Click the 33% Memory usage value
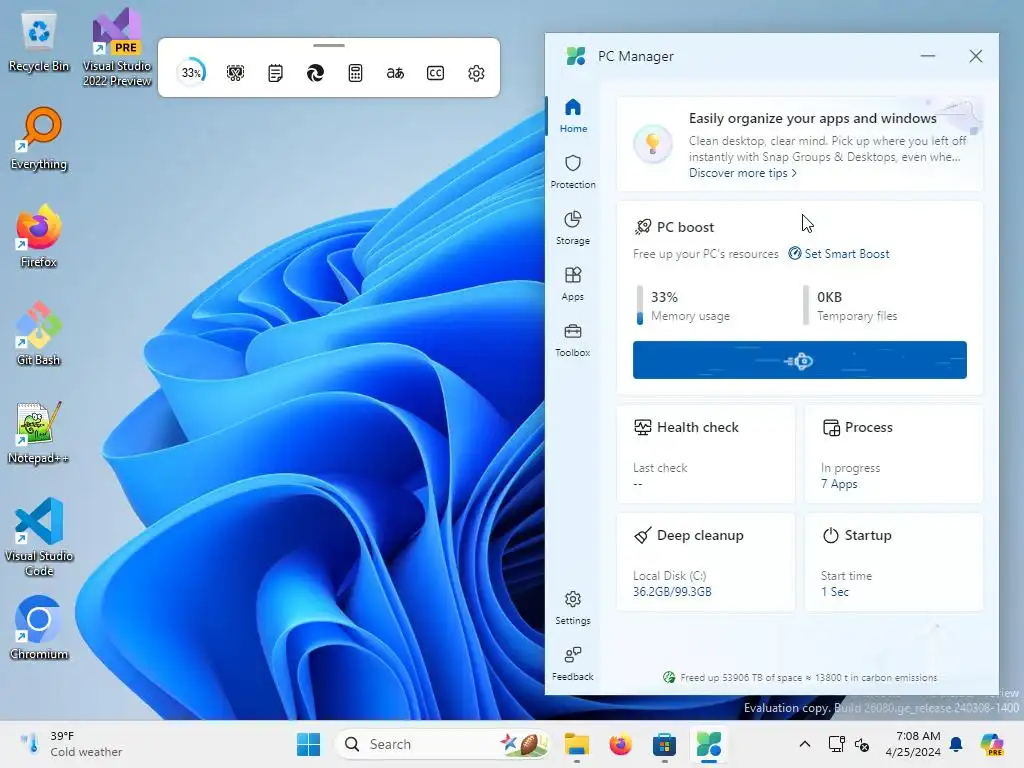The image size is (1024, 768). (664, 297)
